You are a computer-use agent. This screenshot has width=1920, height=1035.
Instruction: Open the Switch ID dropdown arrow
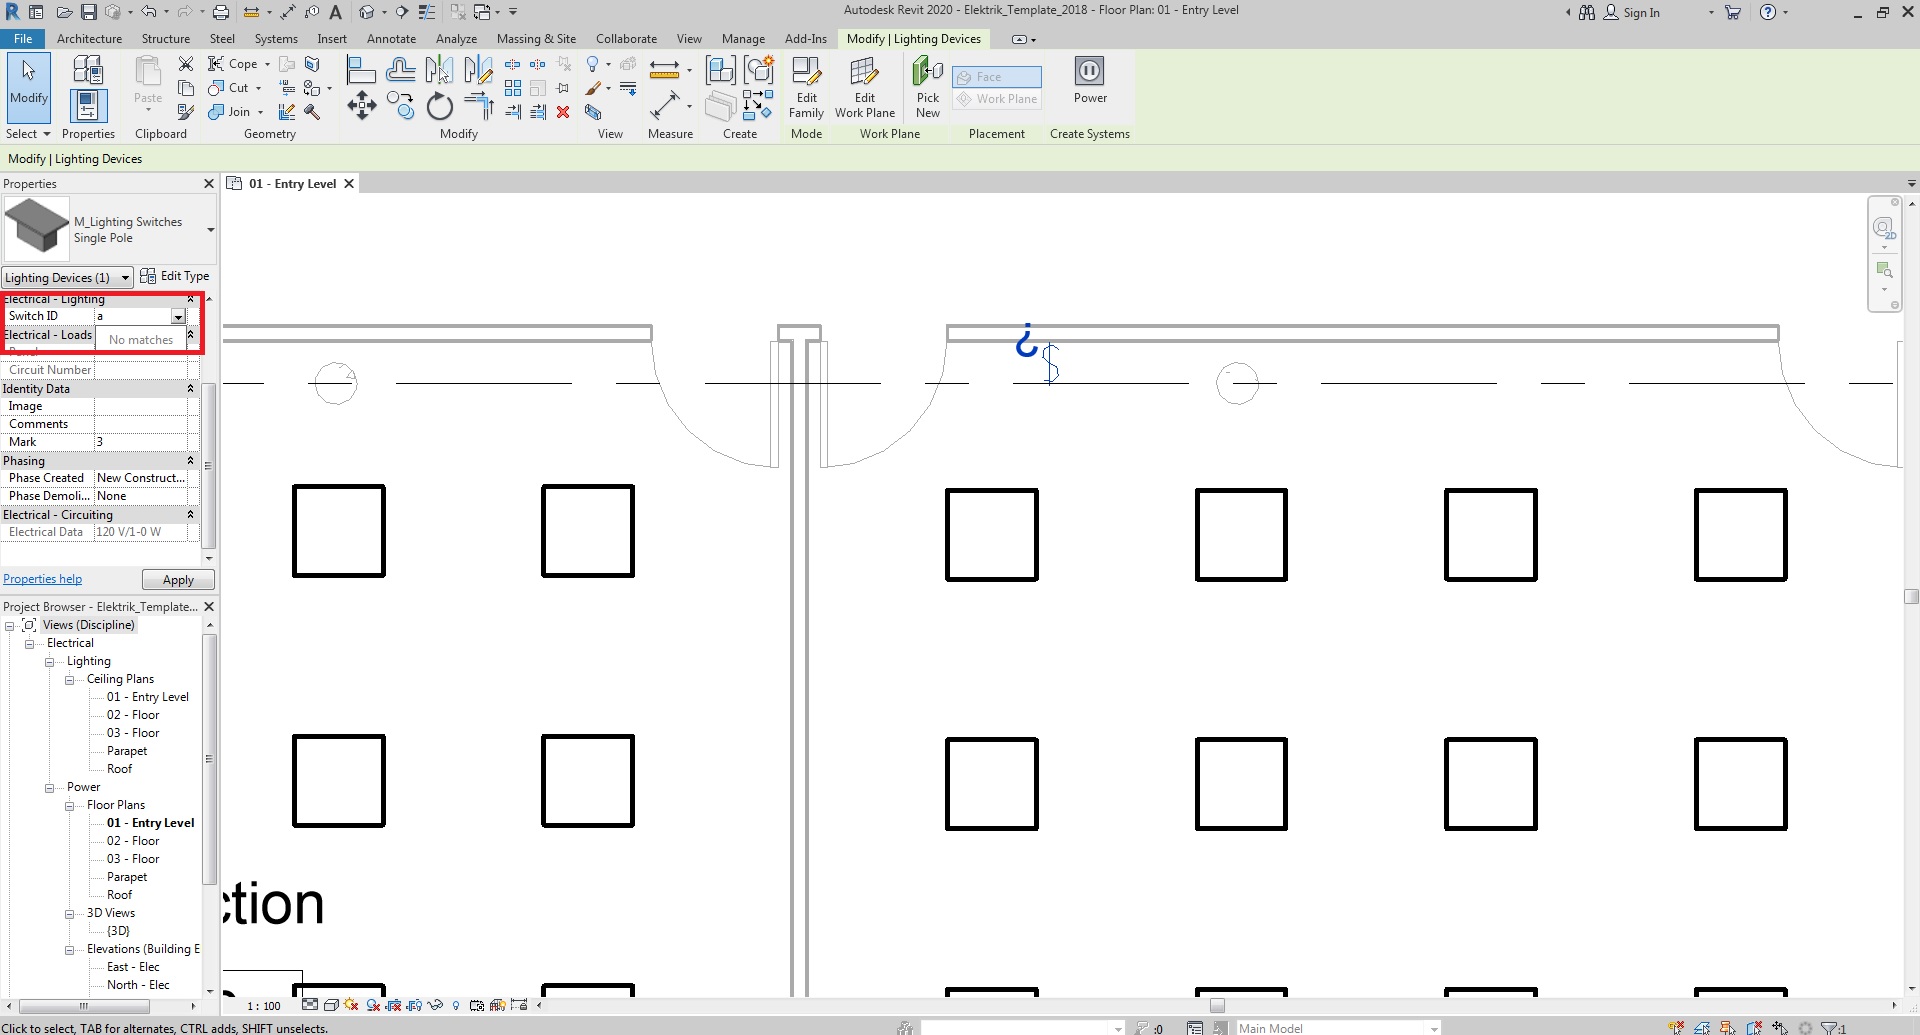click(x=178, y=317)
